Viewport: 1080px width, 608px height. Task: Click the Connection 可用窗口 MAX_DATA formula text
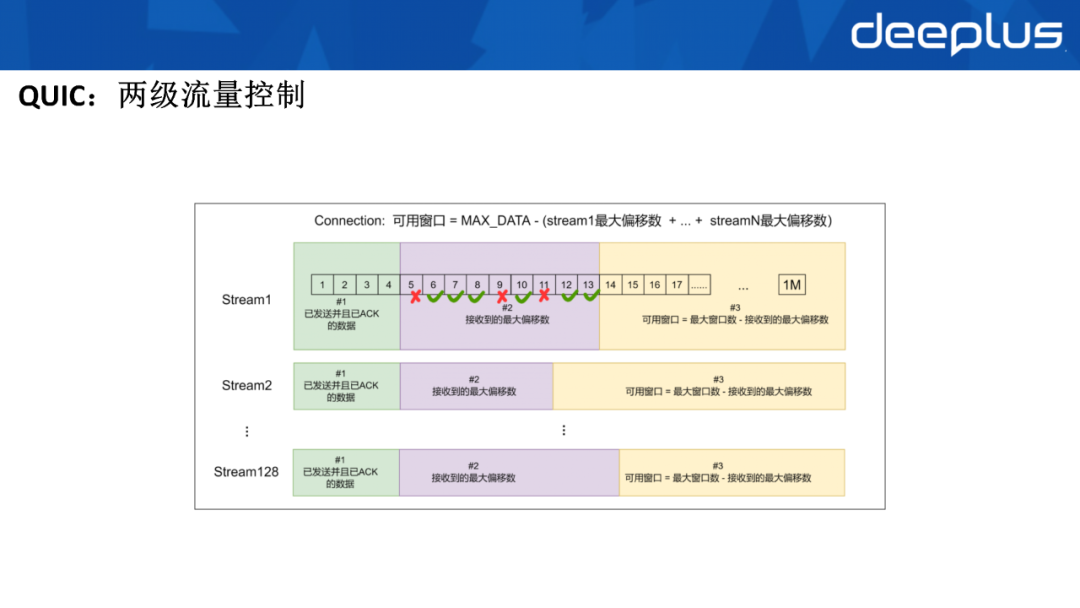pyautogui.click(x=573, y=220)
